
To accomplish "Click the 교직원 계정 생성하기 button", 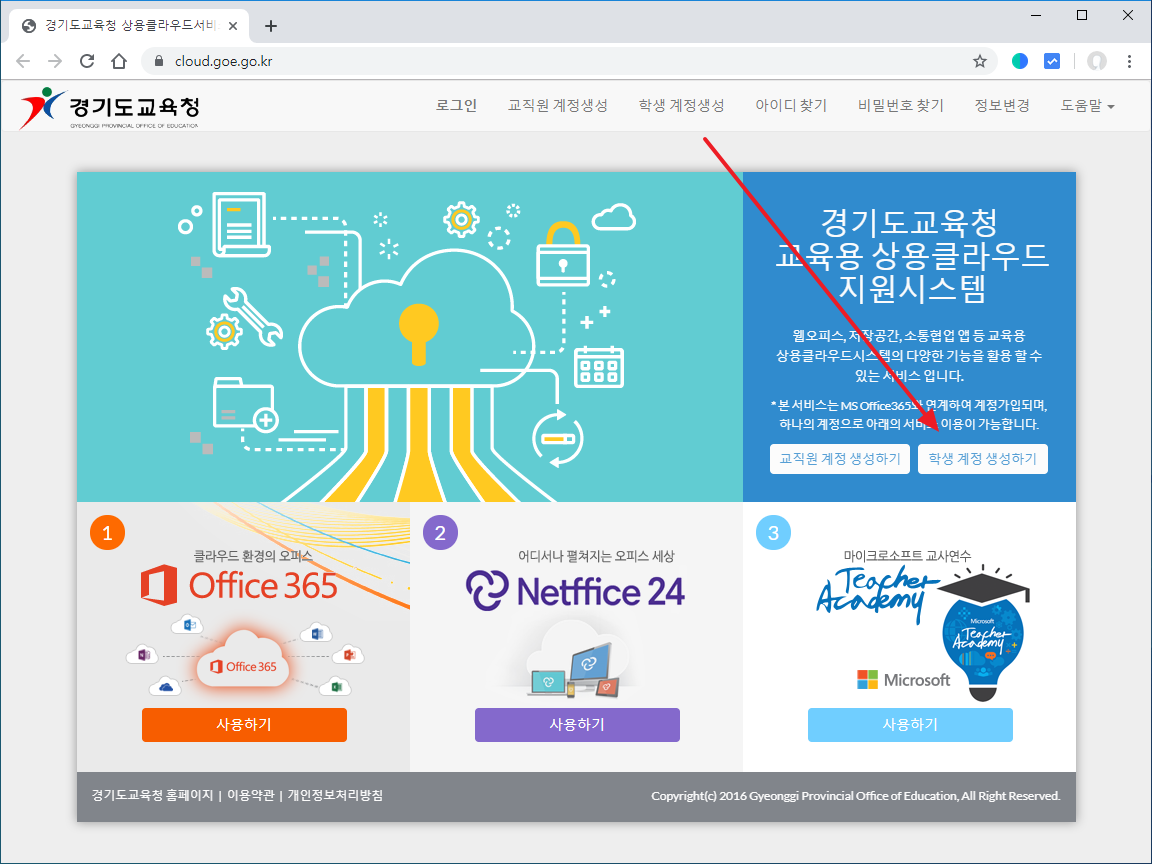I will (840, 458).
